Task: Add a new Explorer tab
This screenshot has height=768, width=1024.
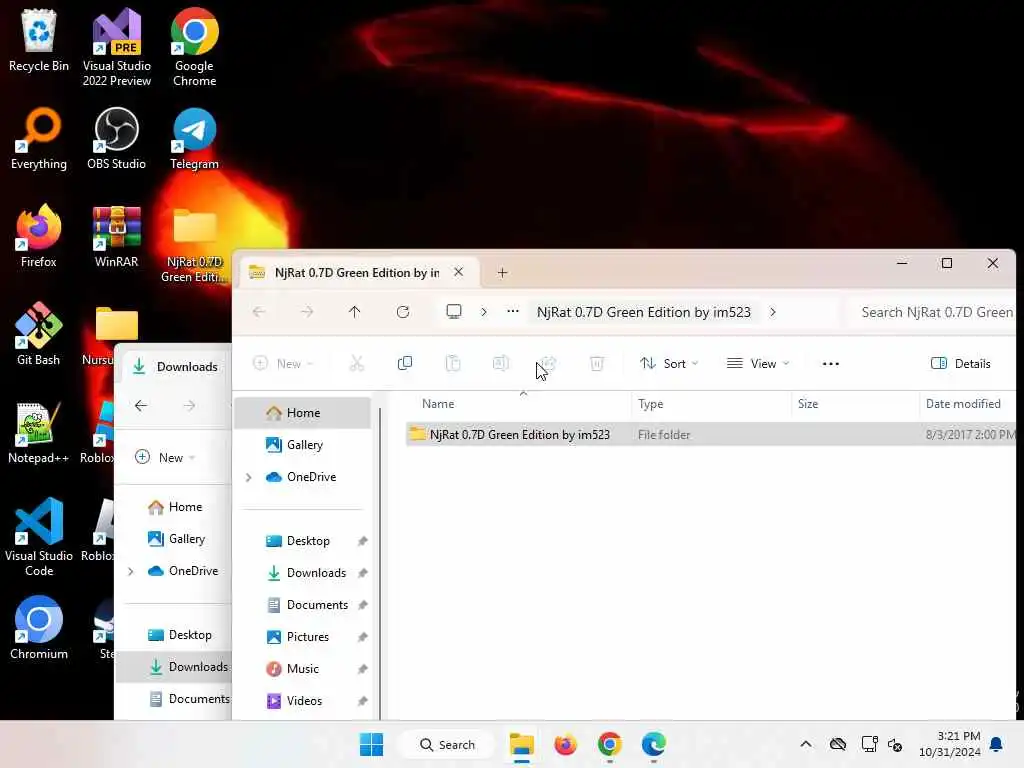Action: pyautogui.click(x=502, y=272)
